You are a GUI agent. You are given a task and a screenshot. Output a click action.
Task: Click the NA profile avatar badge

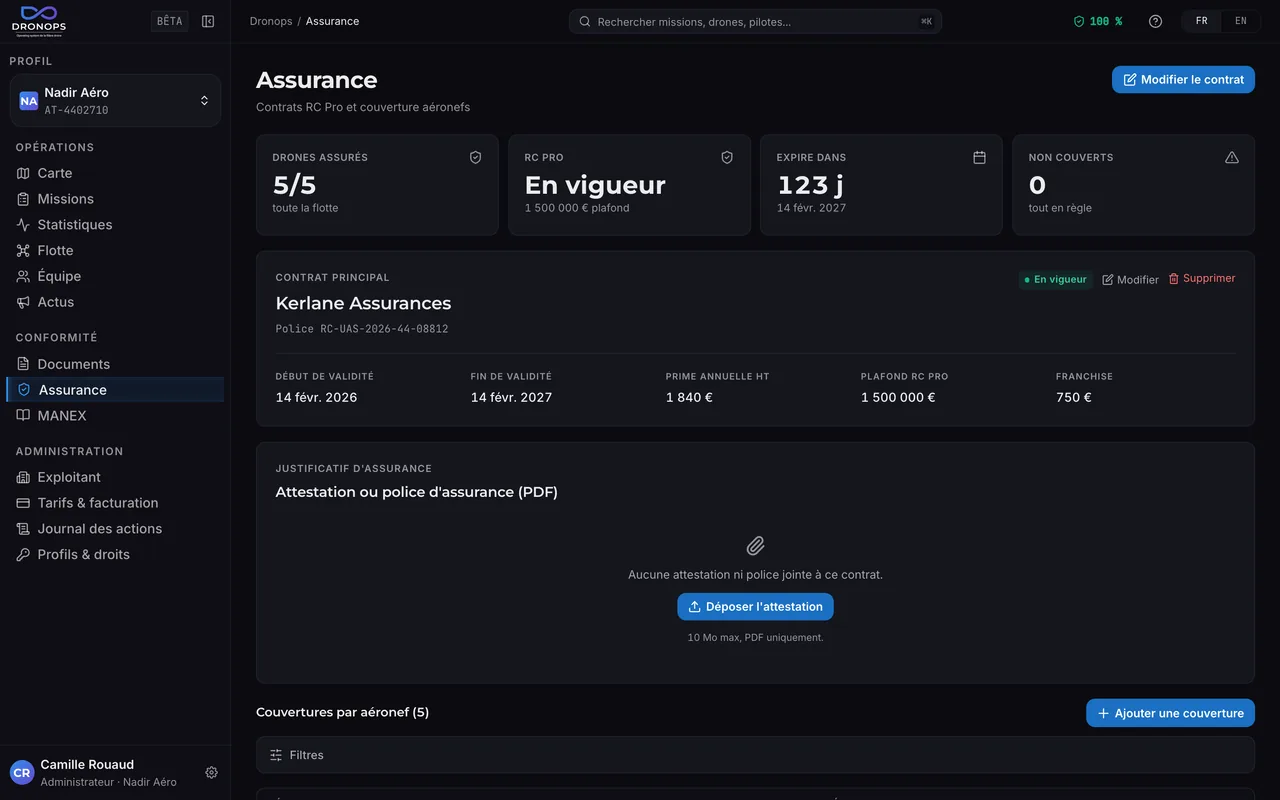click(29, 101)
